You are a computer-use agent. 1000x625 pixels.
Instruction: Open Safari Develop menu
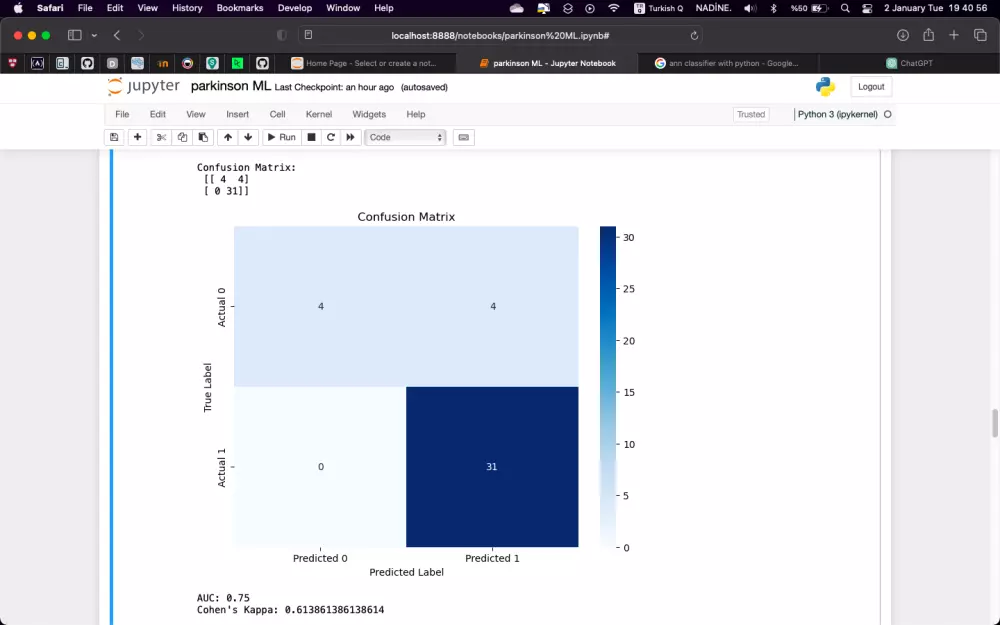click(295, 8)
